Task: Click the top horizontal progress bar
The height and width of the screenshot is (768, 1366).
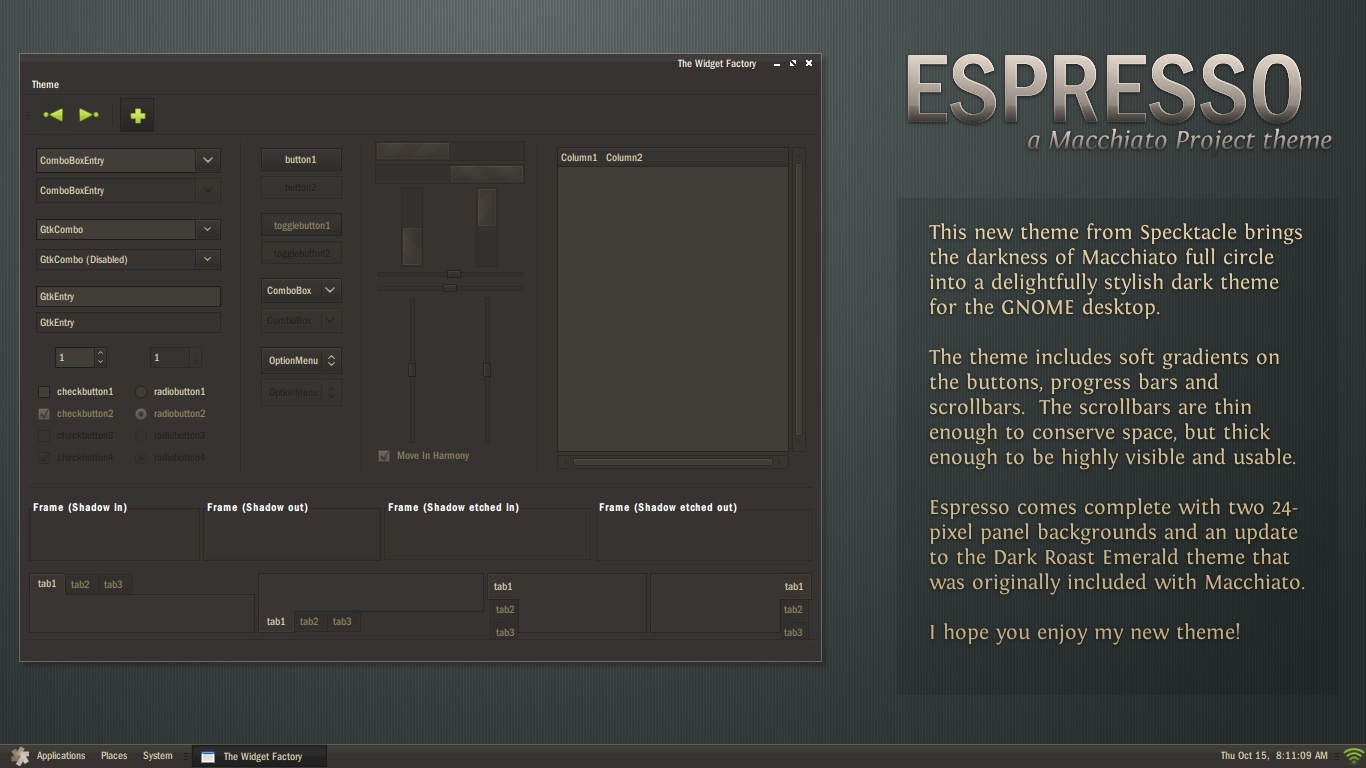Action: click(x=450, y=151)
